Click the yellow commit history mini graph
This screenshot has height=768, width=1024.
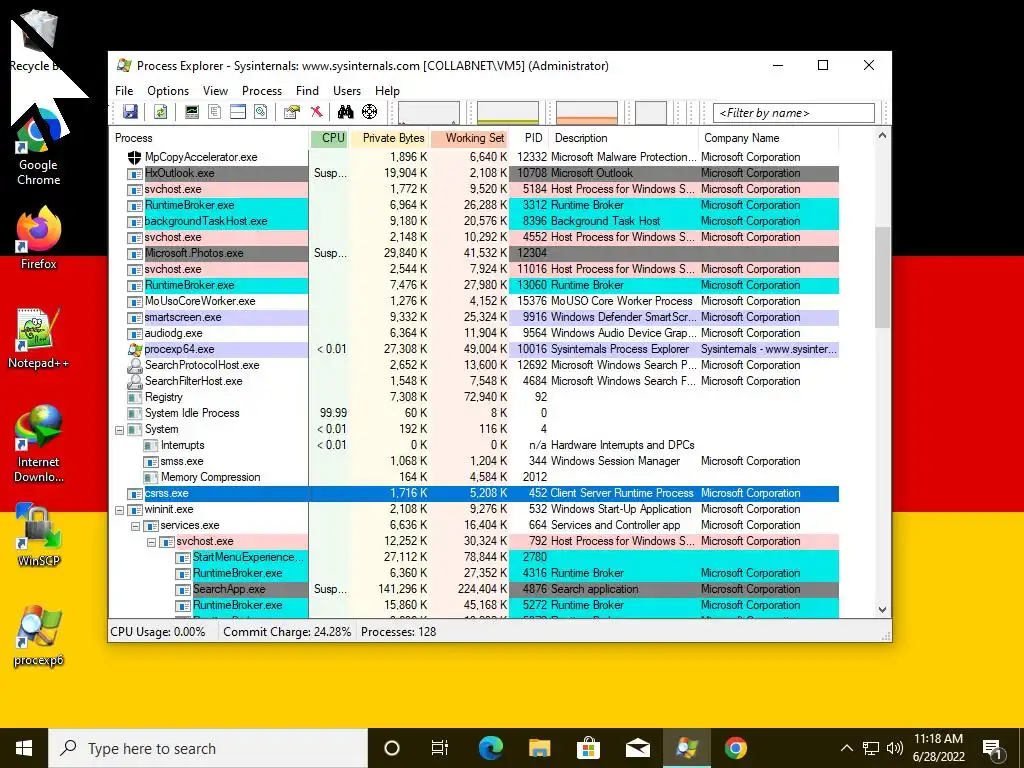coord(507,112)
